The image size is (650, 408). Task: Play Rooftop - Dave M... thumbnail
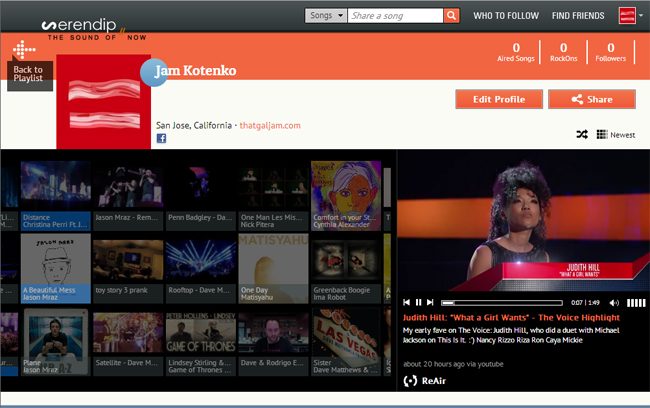(x=201, y=268)
